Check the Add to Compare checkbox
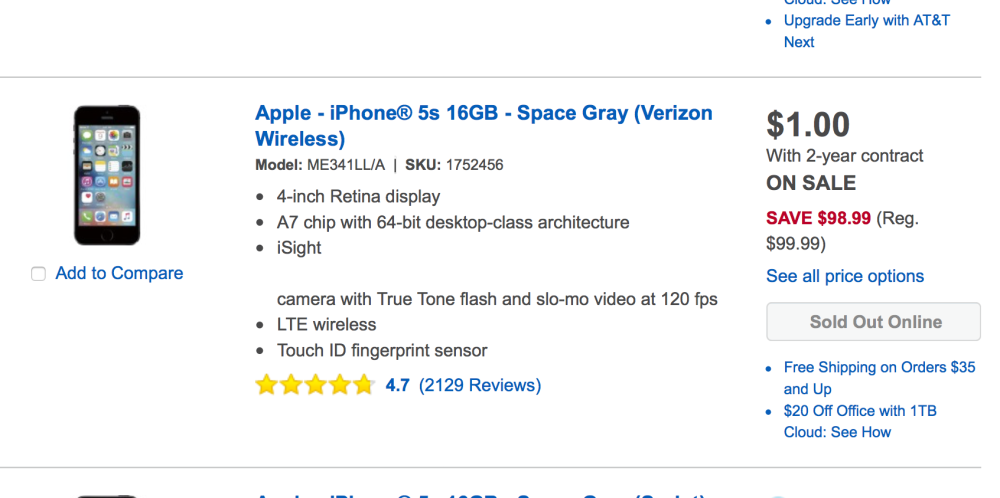 [x=38, y=274]
